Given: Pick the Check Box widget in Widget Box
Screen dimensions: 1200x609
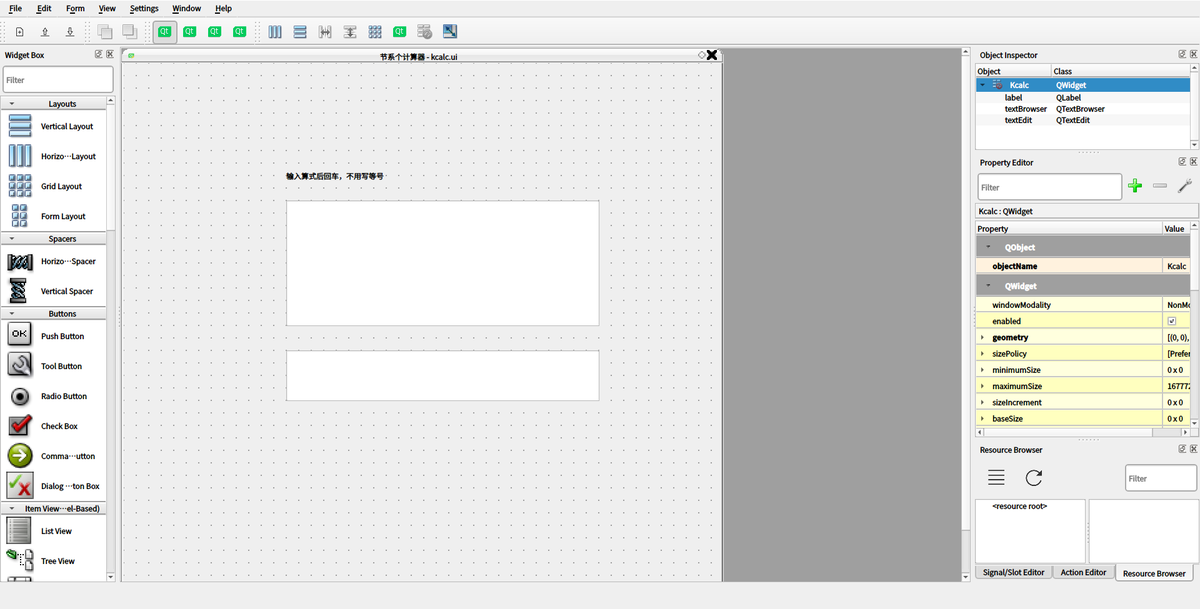Looking at the screenshot, I should (59, 426).
